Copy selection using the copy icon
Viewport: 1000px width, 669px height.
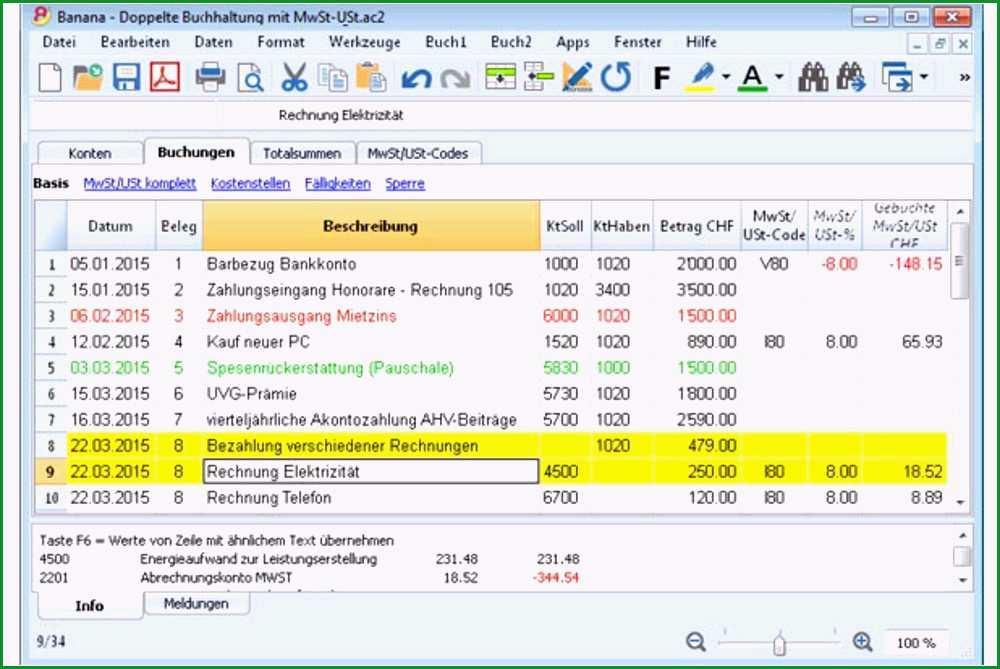(x=333, y=77)
